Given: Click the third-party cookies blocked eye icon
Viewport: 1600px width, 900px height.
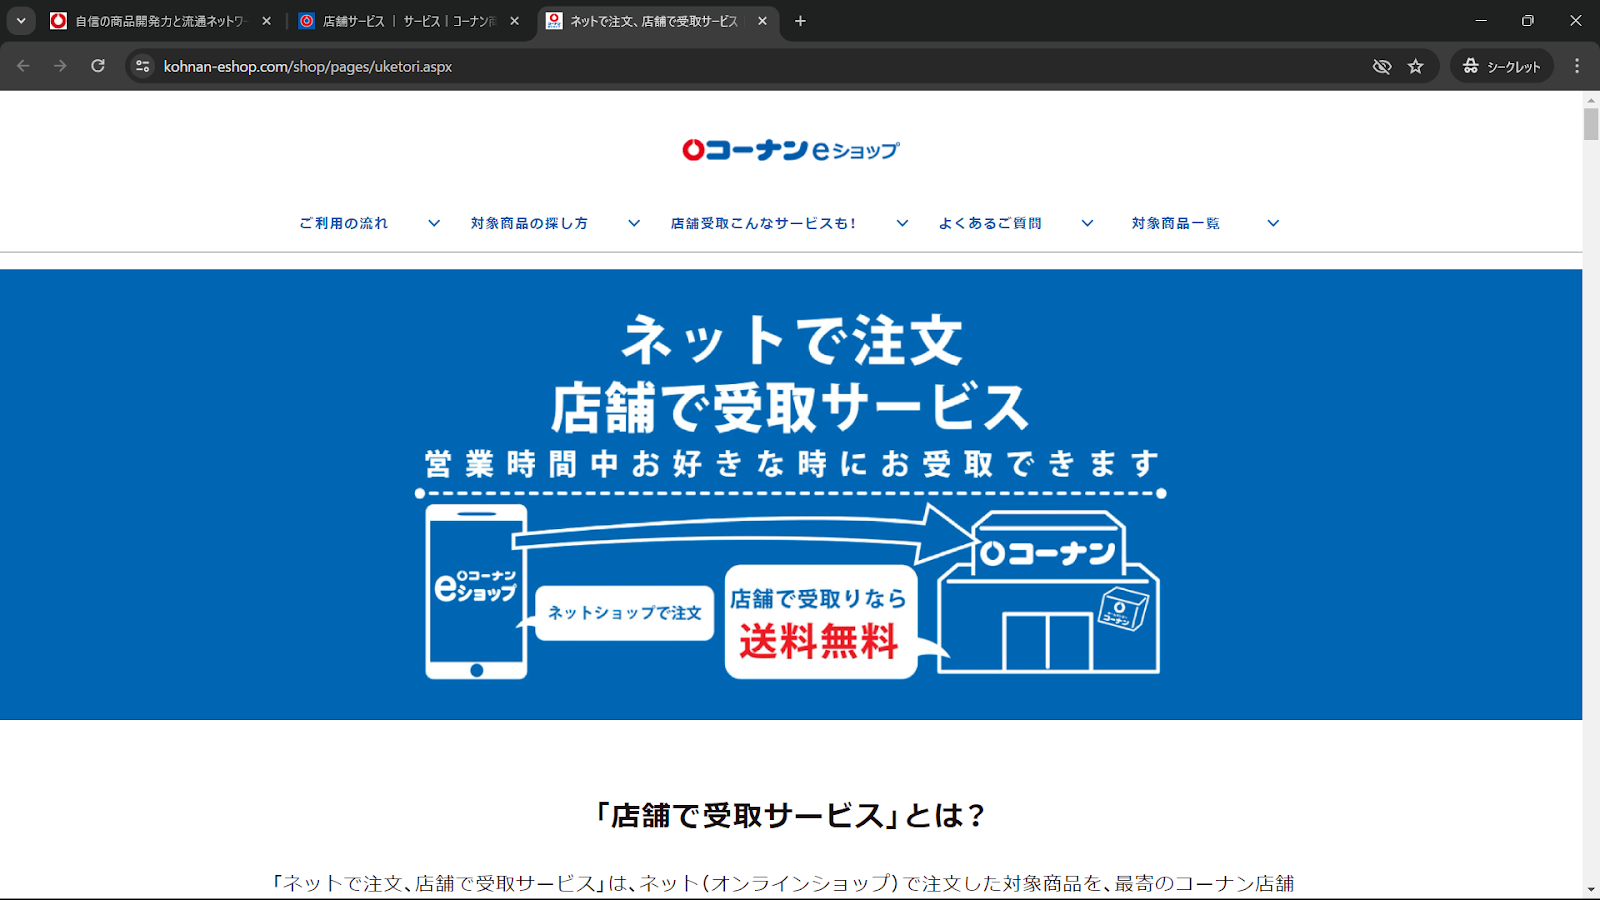Looking at the screenshot, I should point(1382,66).
